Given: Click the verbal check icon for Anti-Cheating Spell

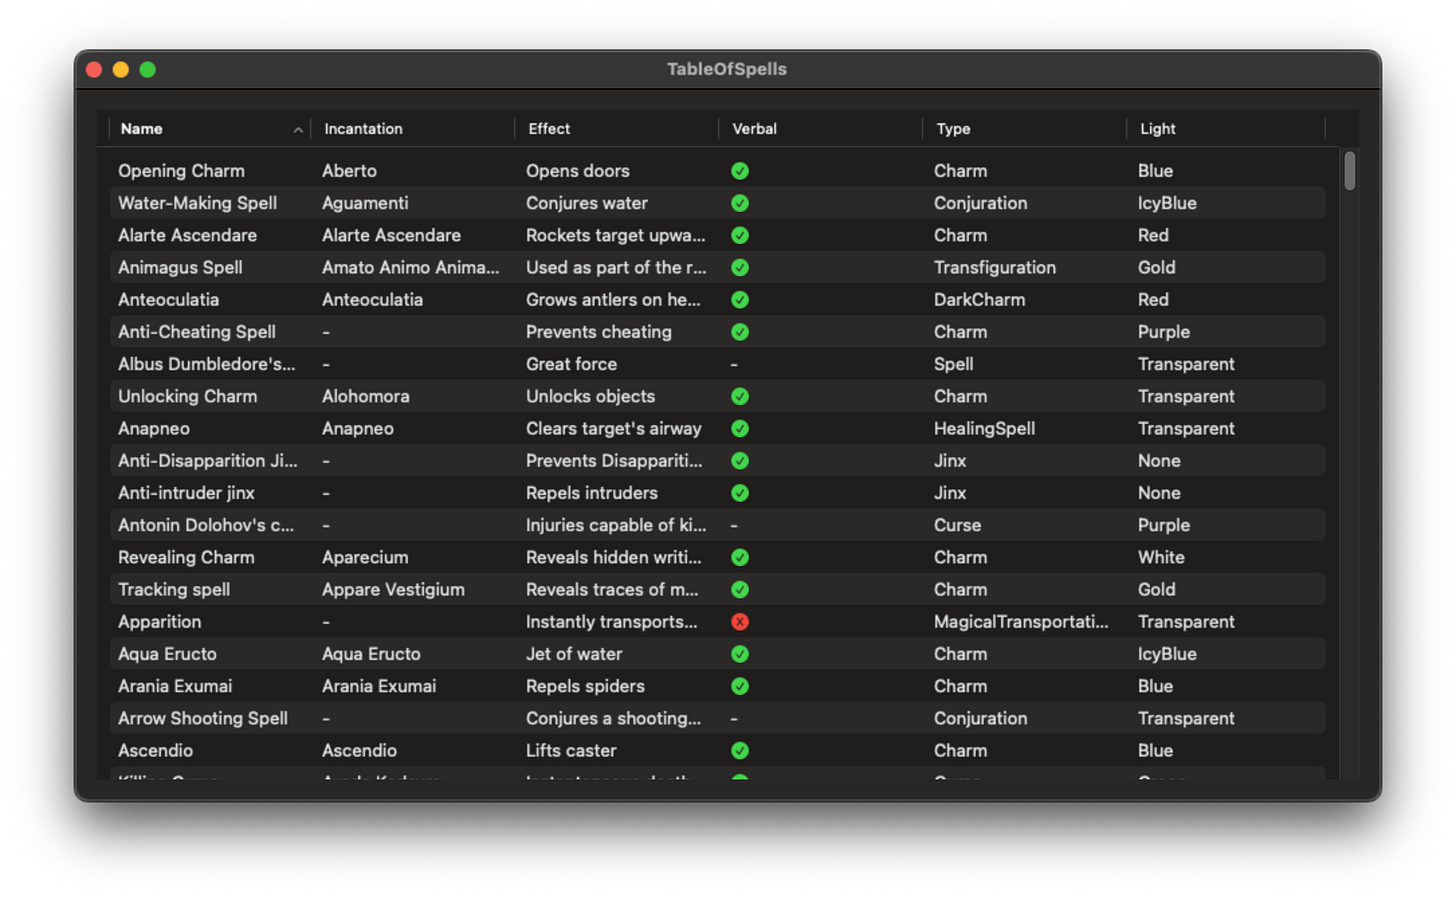Looking at the screenshot, I should (740, 332).
